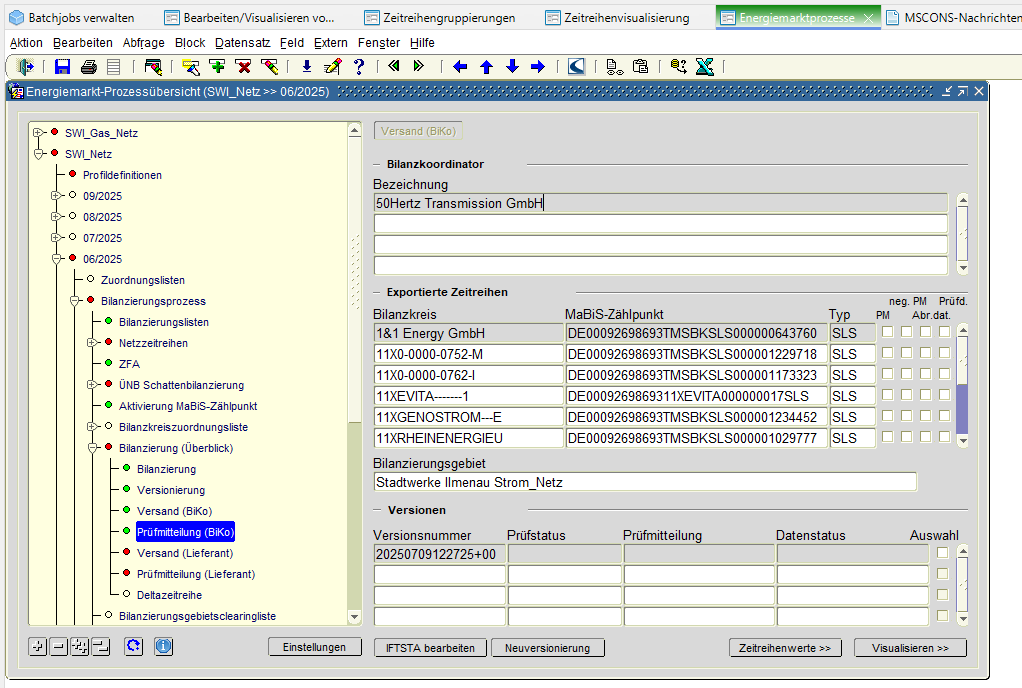Enable Auswahl checkbox for version 20250709122725+00

click(942, 553)
